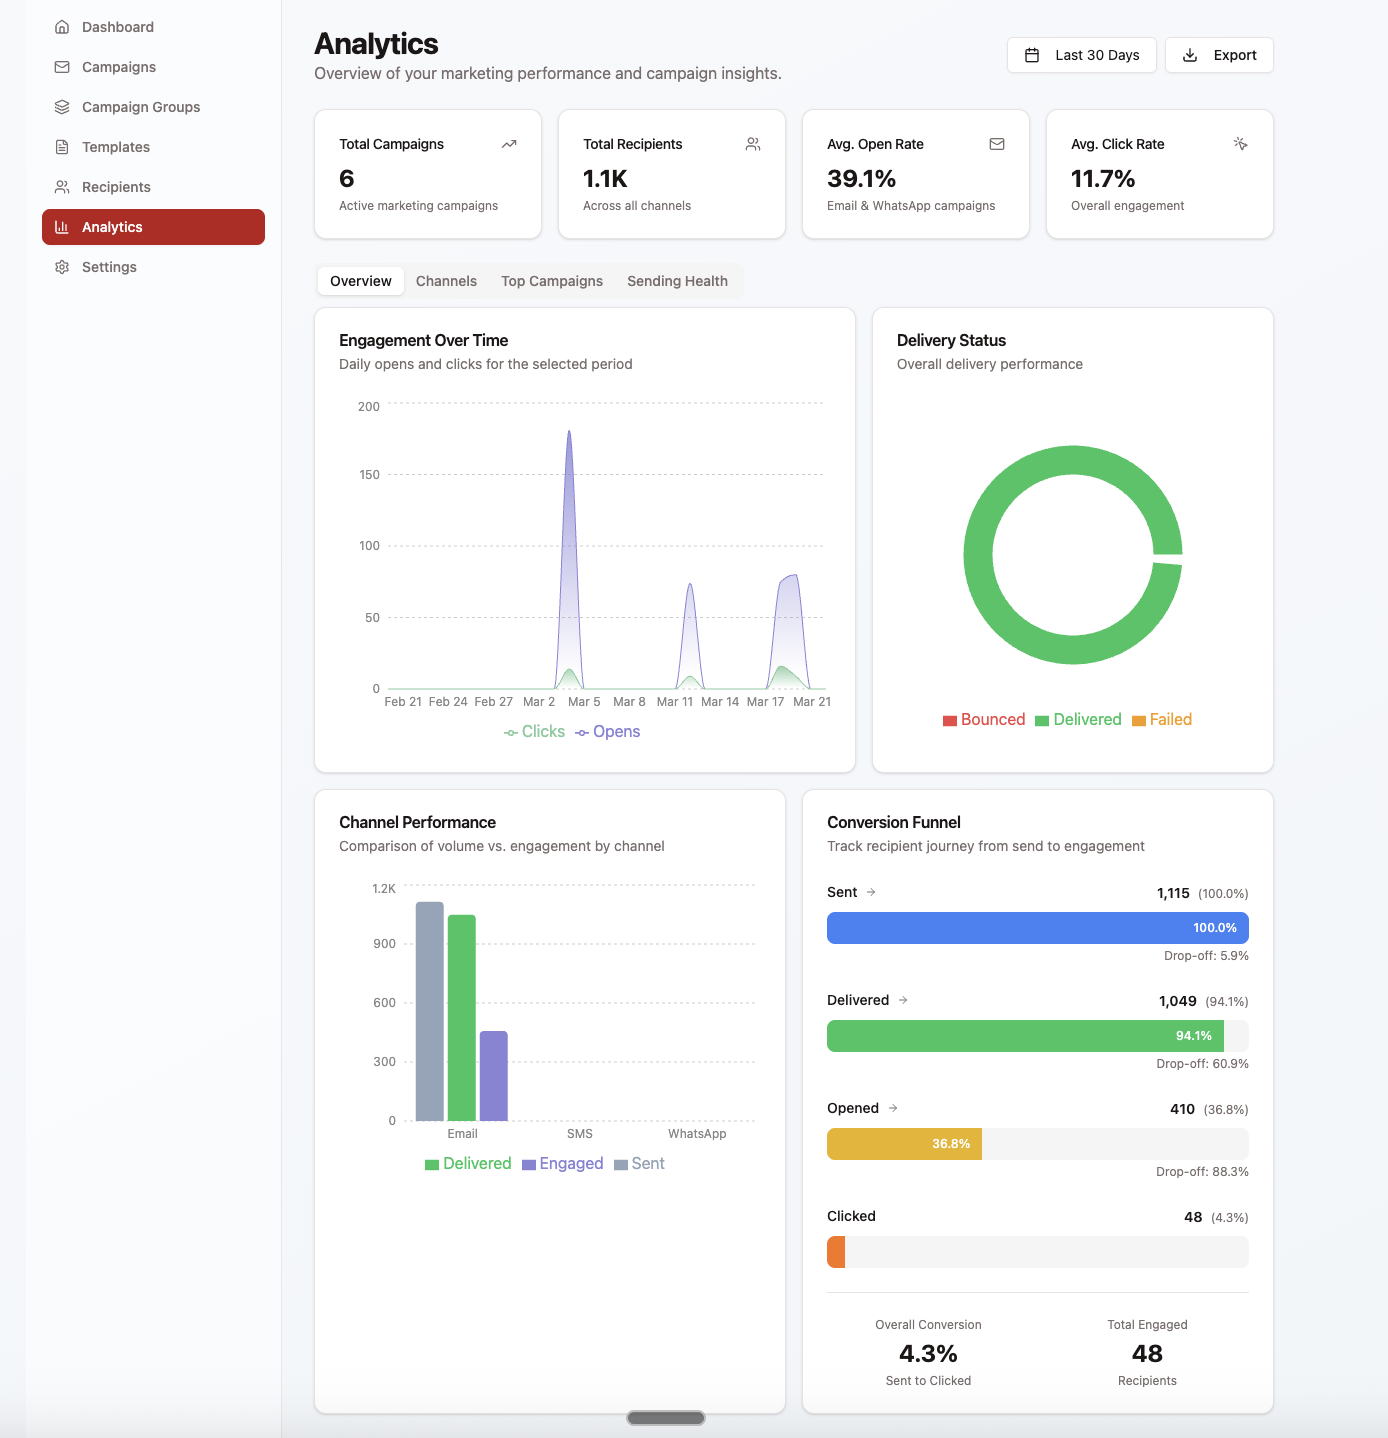Select Analytics in the sidebar
The height and width of the screenshot is (1438, 1388).
(x=153, y=227)
